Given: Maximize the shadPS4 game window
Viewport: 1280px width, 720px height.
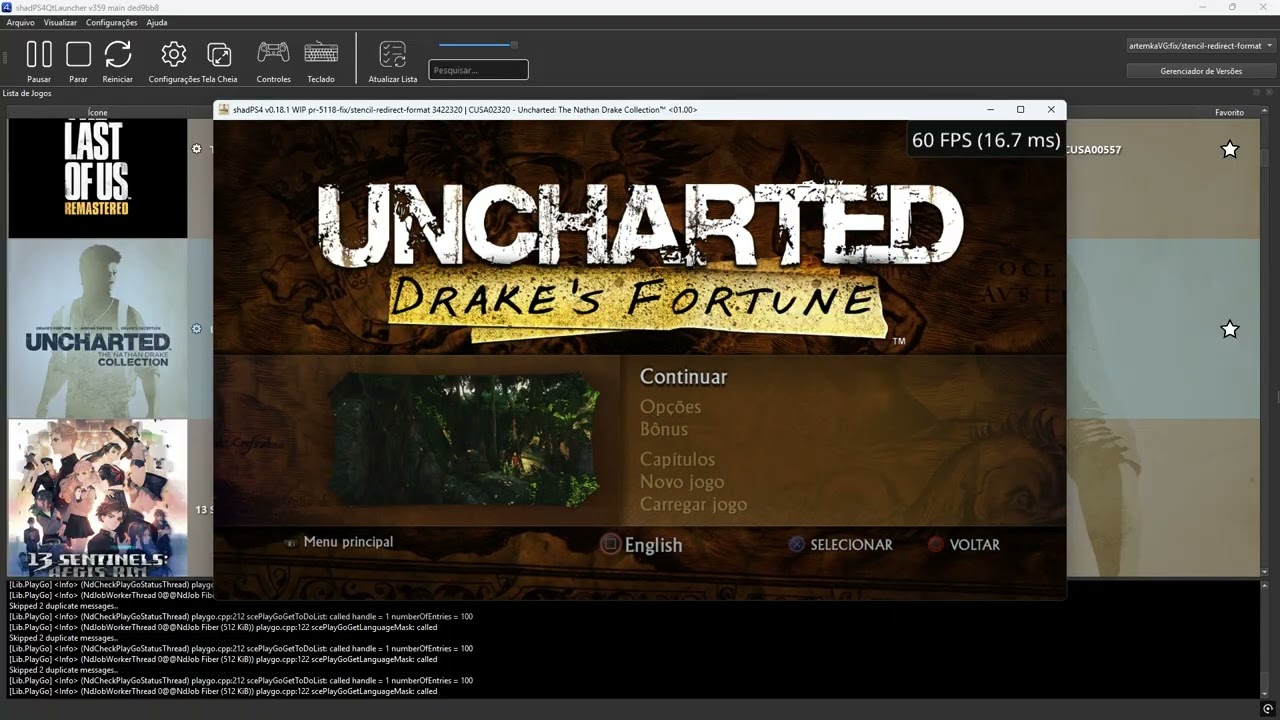Looking at the screenshot, I should (x=1020, y=110).
